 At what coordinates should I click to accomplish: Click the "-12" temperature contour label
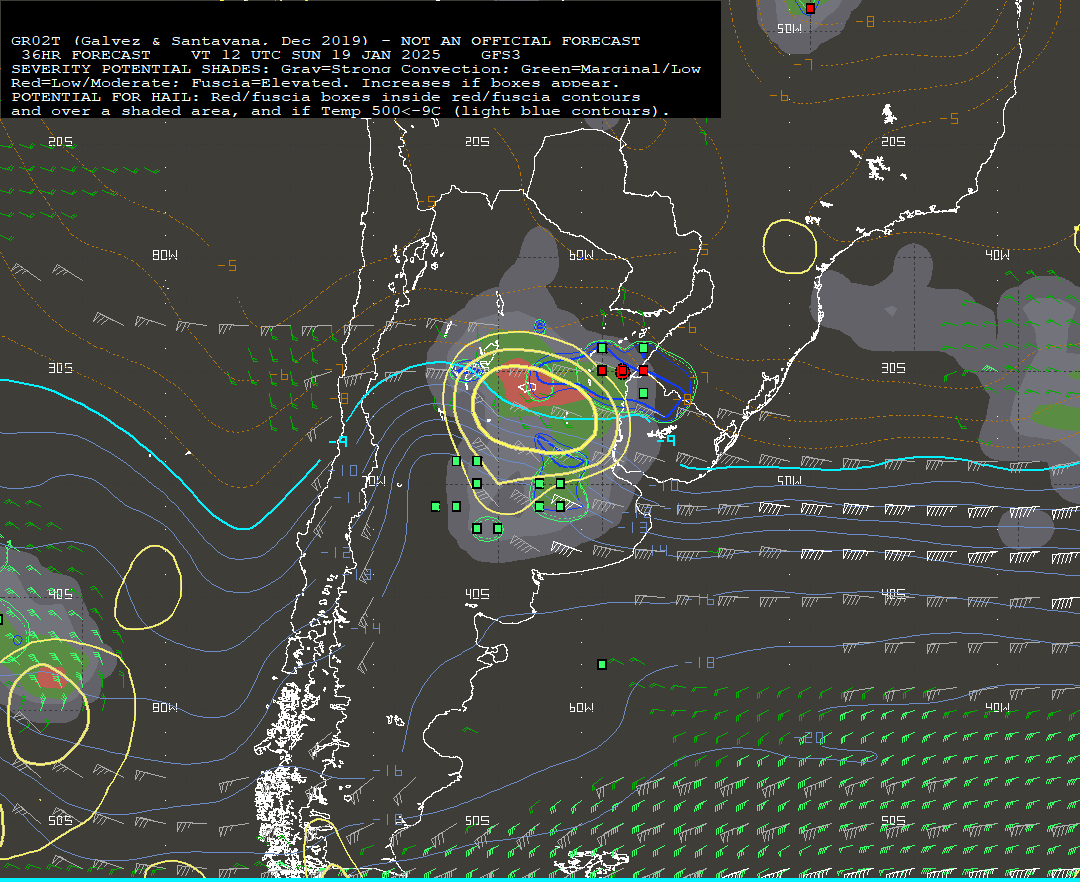pyautogui.click(x=336, y=552)
